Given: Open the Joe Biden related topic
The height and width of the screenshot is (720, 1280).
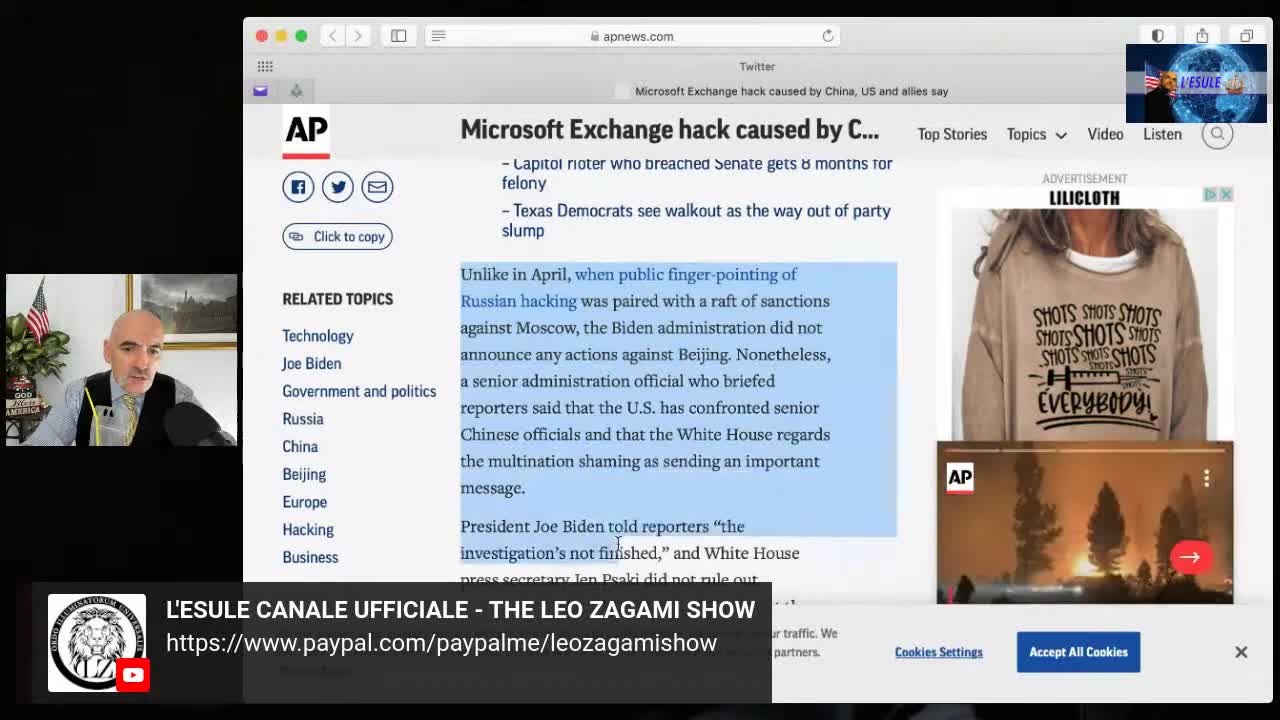Looking at the screenshot, I should 311,364.
